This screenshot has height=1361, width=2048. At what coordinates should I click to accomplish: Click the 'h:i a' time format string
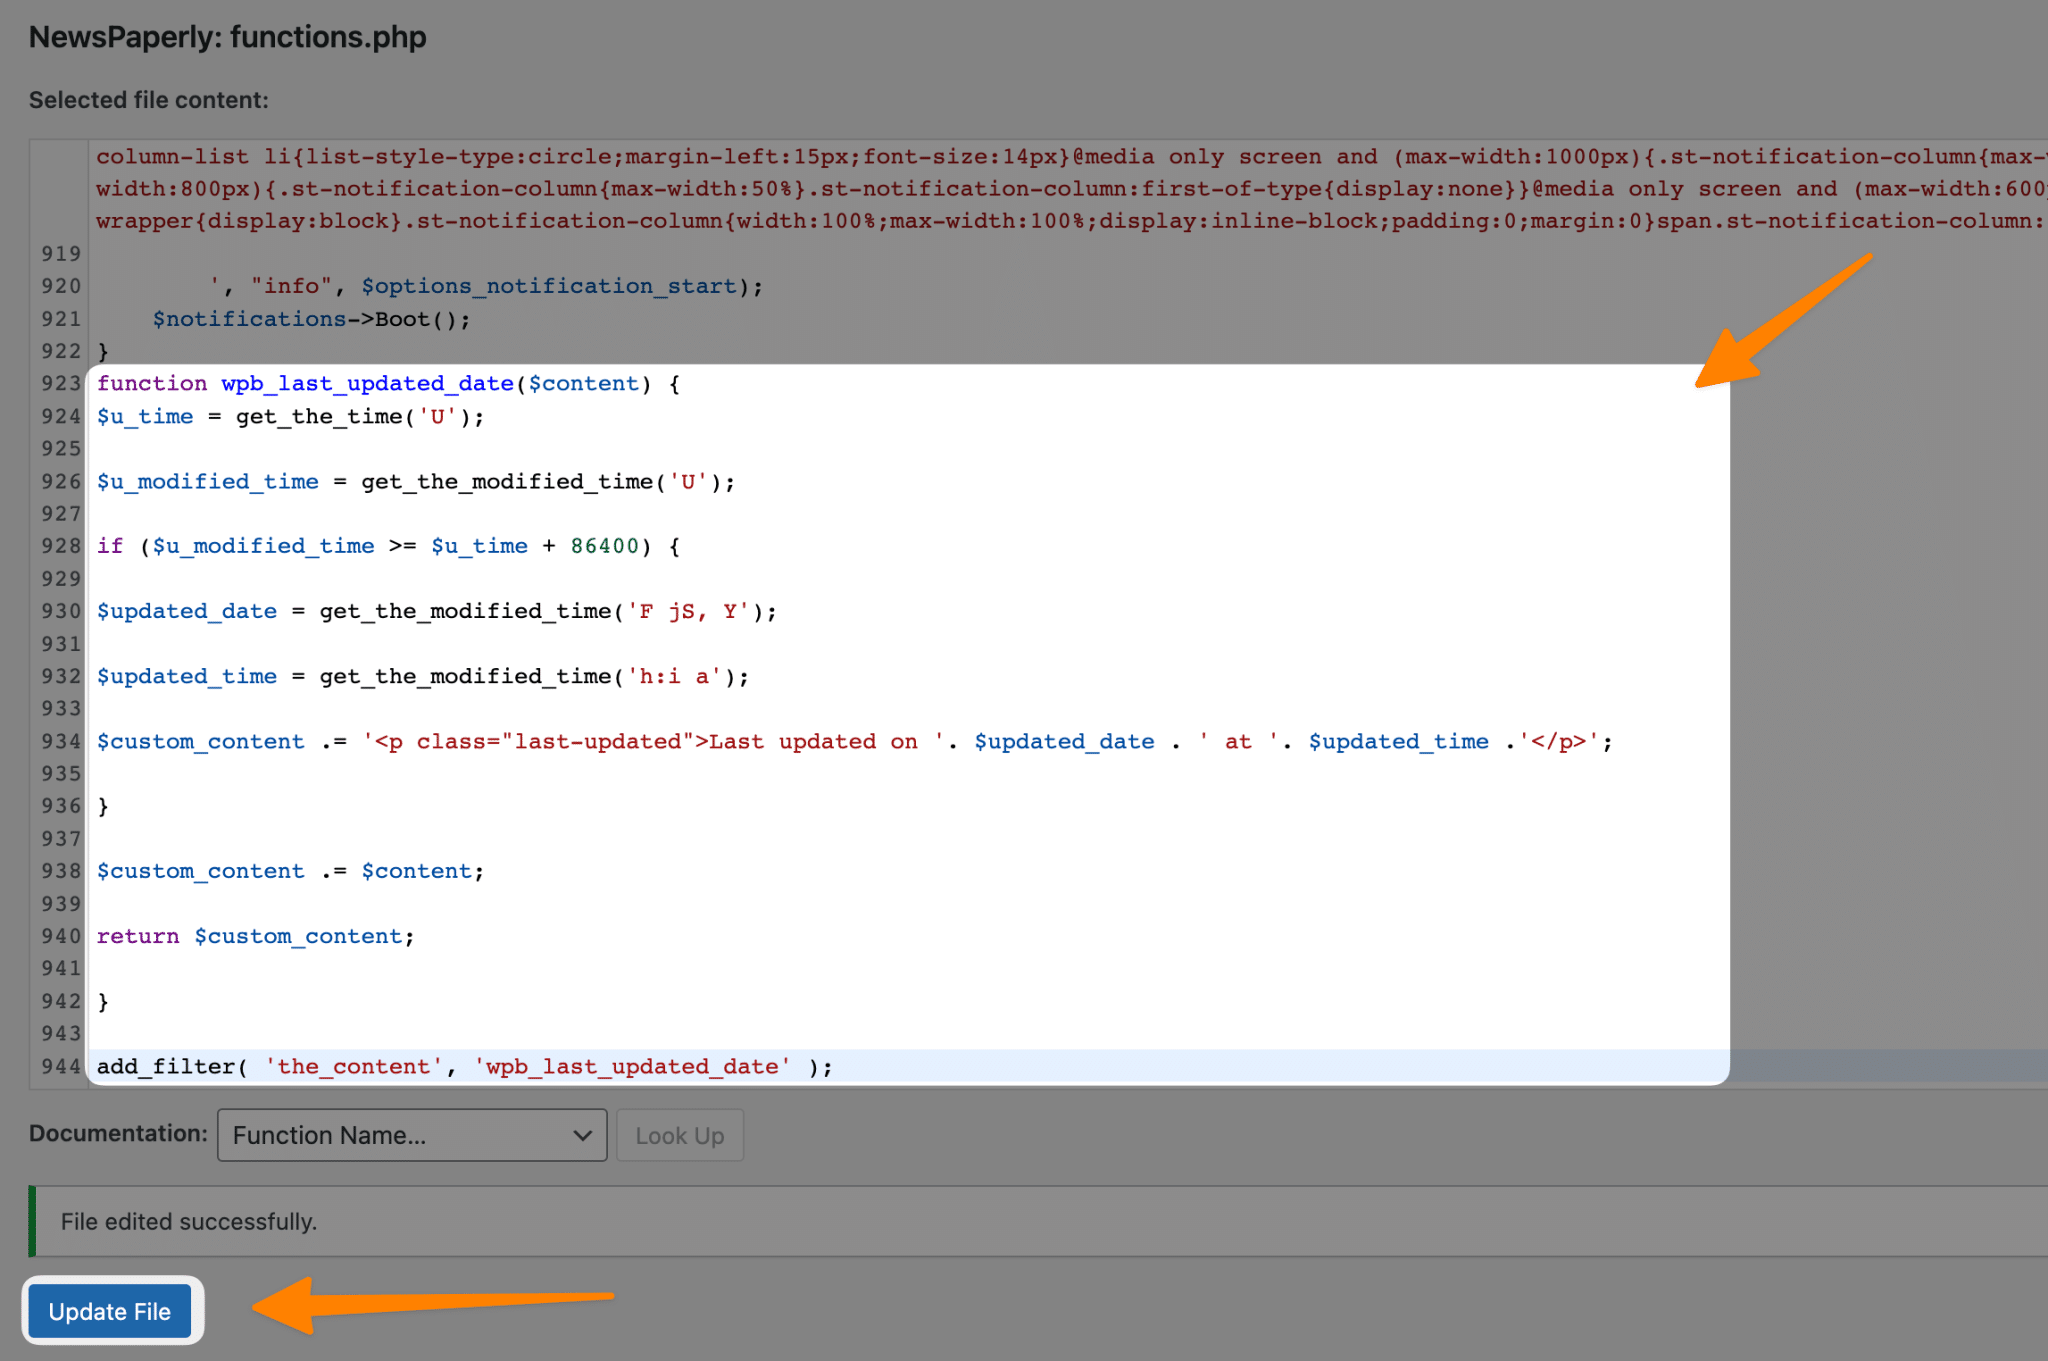click(x=673, y=677)
